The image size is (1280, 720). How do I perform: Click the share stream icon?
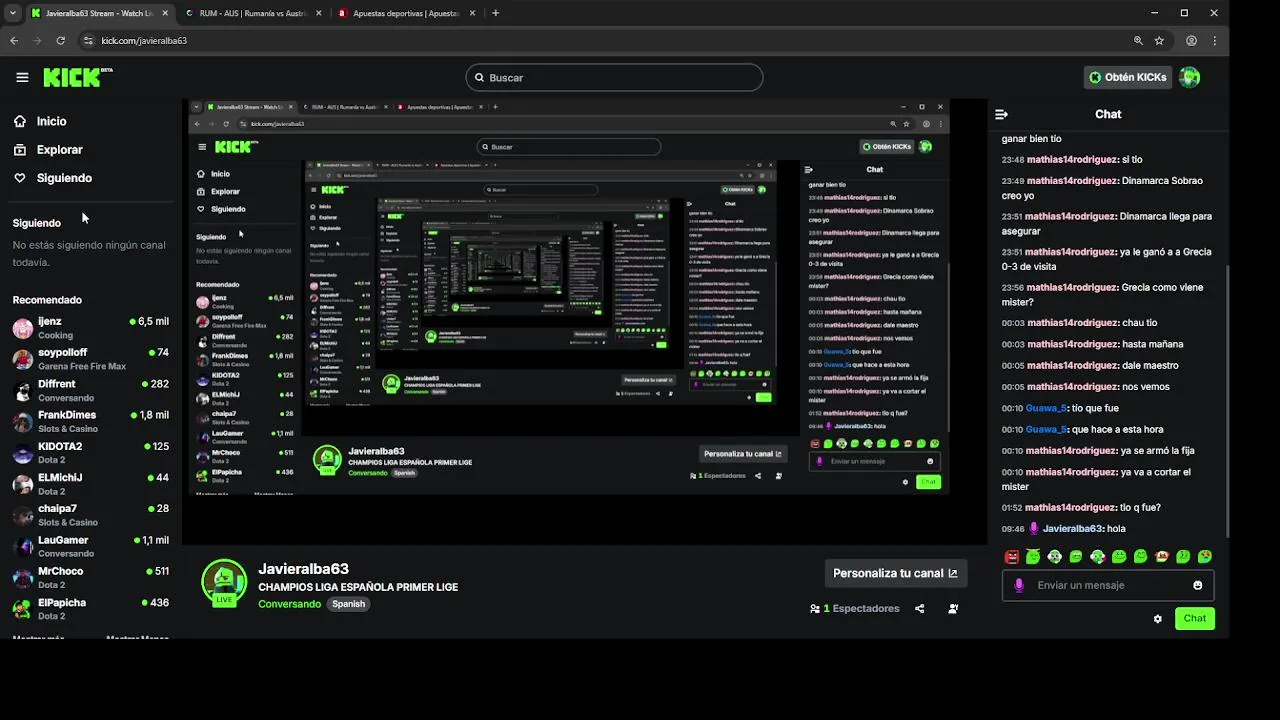[x=919, y=608]
